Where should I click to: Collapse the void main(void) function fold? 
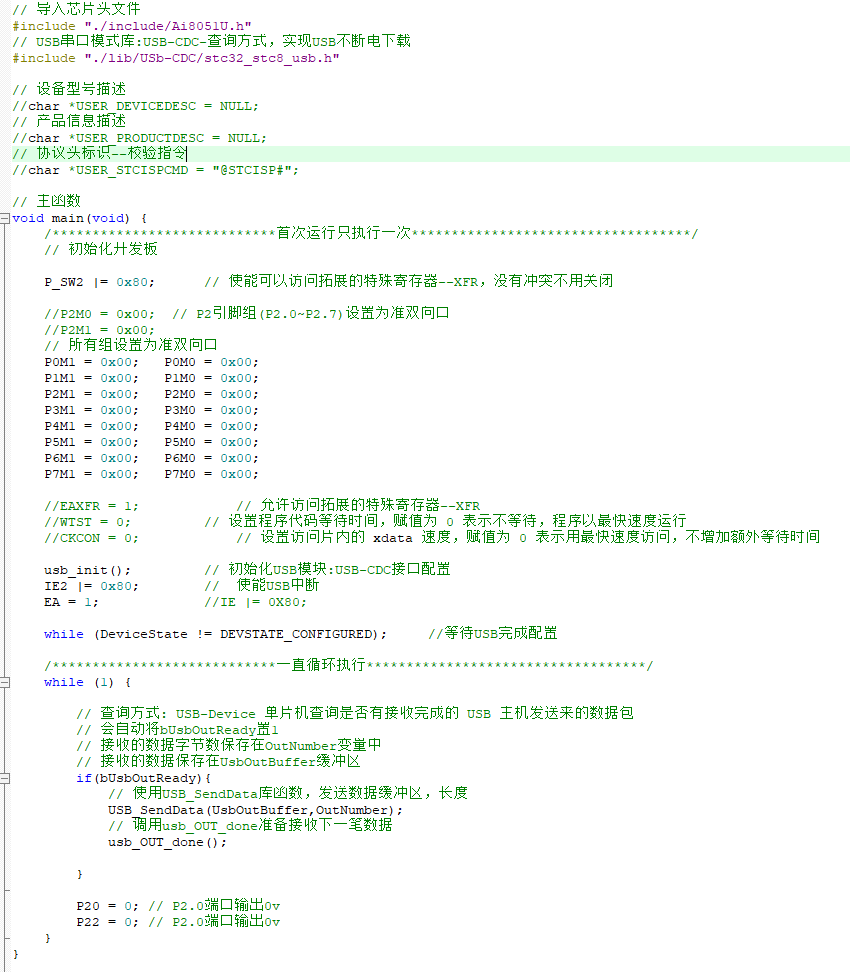pos(5,218)
